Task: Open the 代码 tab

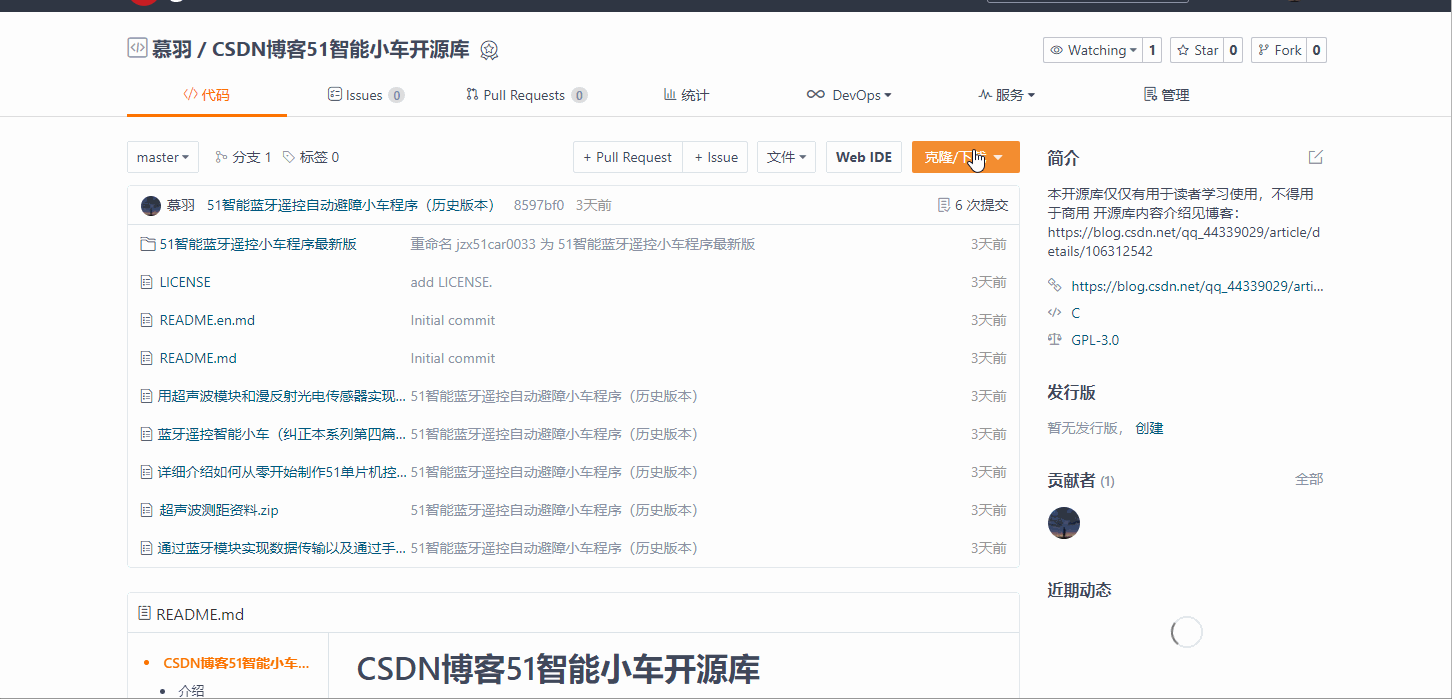Action: click(x=206, y=95)
